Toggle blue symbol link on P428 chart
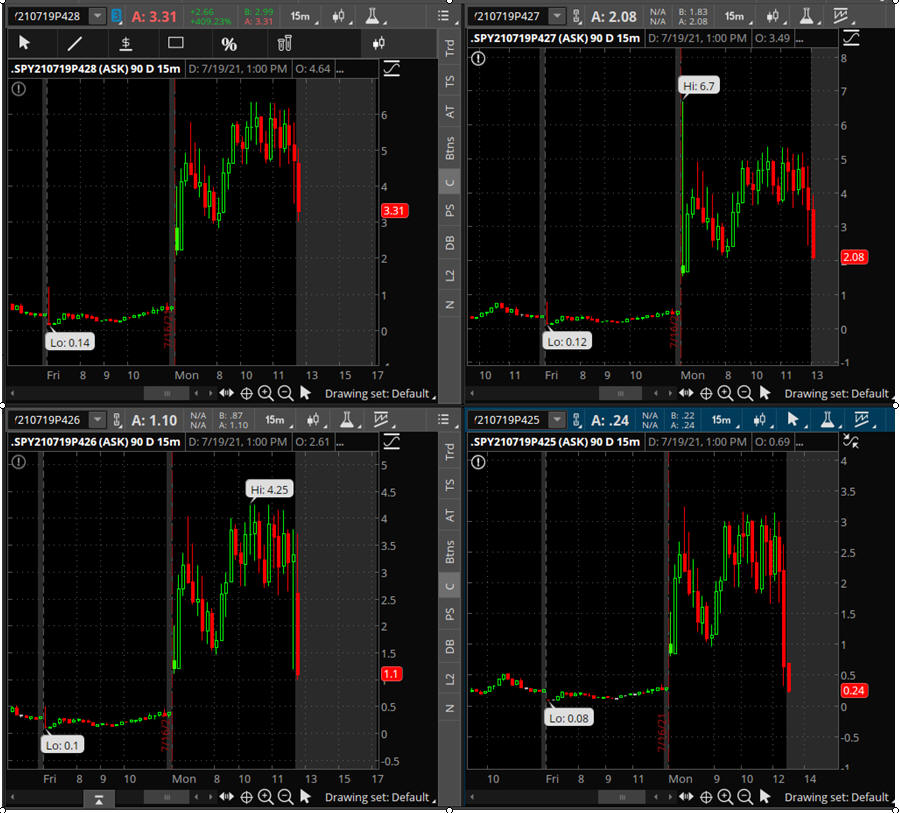 (x=117, y=16)
